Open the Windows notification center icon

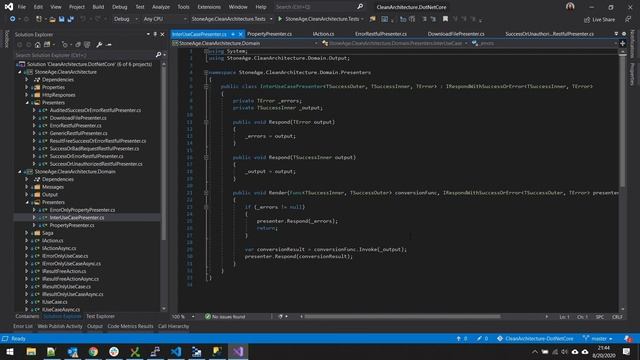pos(627,351)
